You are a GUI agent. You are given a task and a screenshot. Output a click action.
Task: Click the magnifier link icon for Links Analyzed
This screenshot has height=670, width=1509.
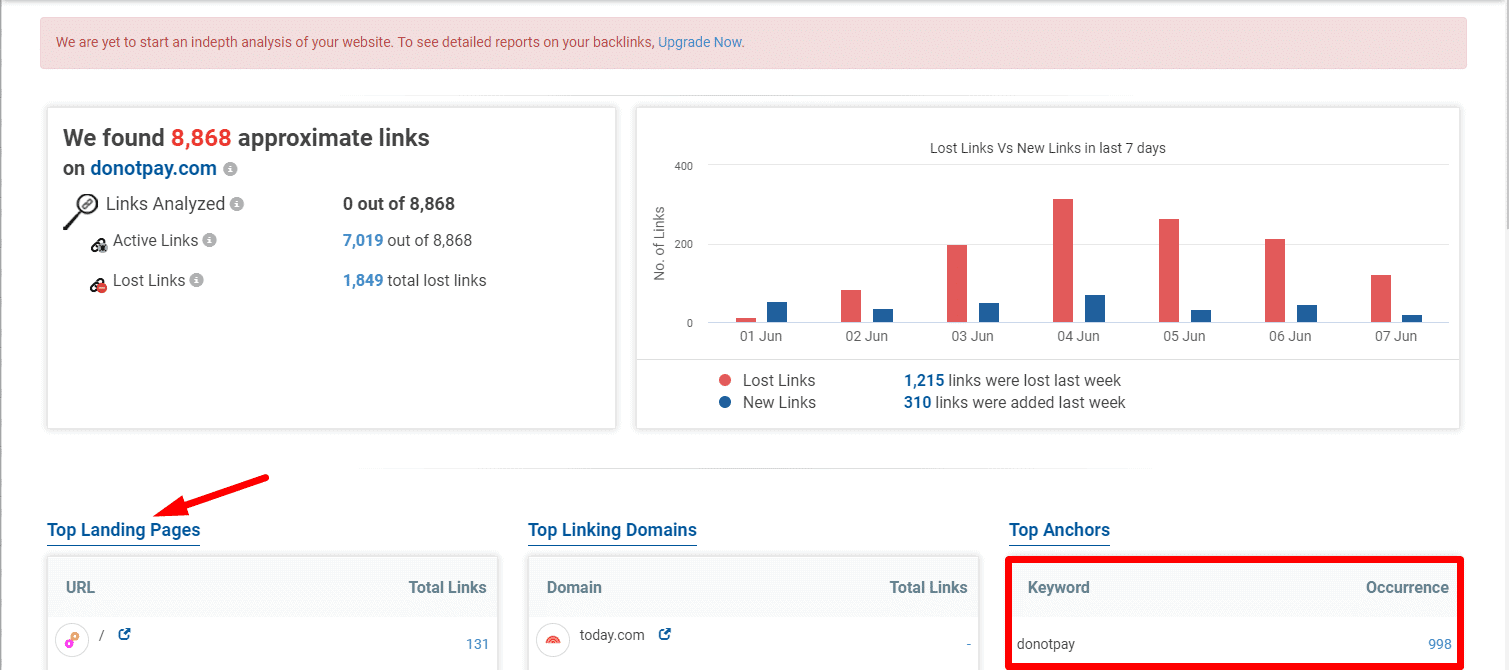80,210
